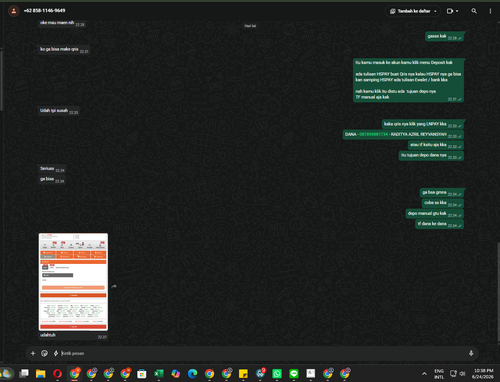Click the ENG INTL language indicator
Screen dimensions: 500x382
439,374
